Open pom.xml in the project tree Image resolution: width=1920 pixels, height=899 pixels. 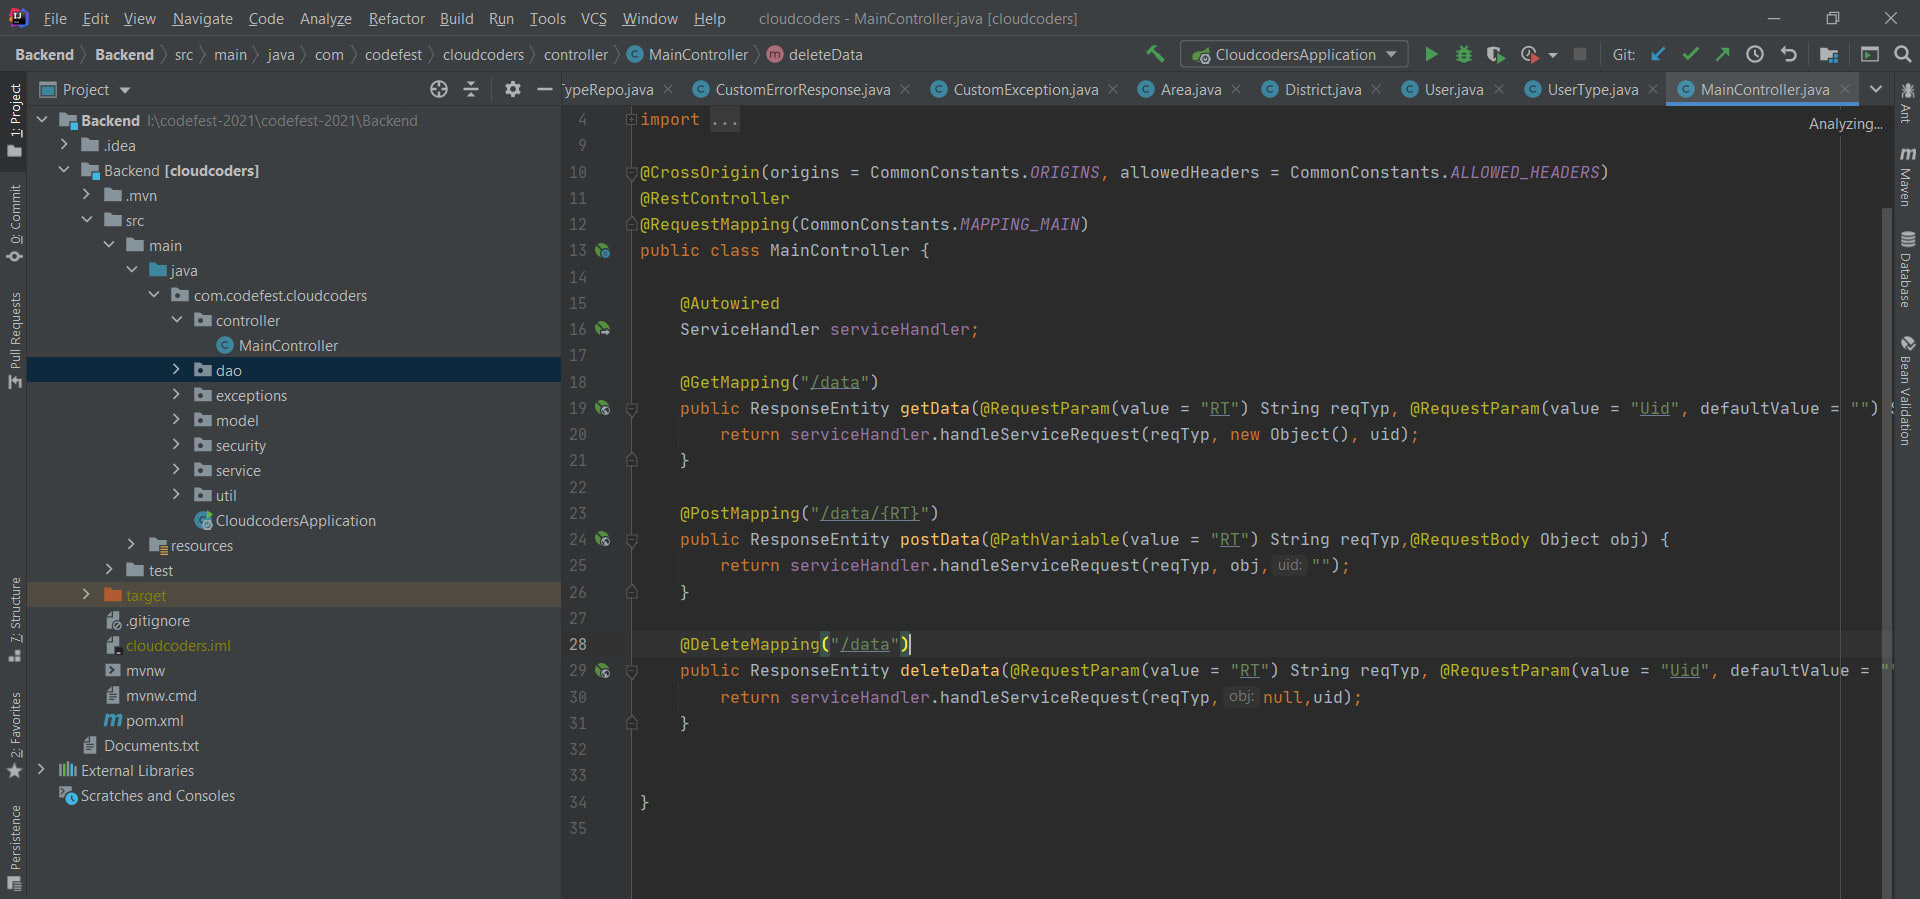pyautogui.click(x=154, y=721)
